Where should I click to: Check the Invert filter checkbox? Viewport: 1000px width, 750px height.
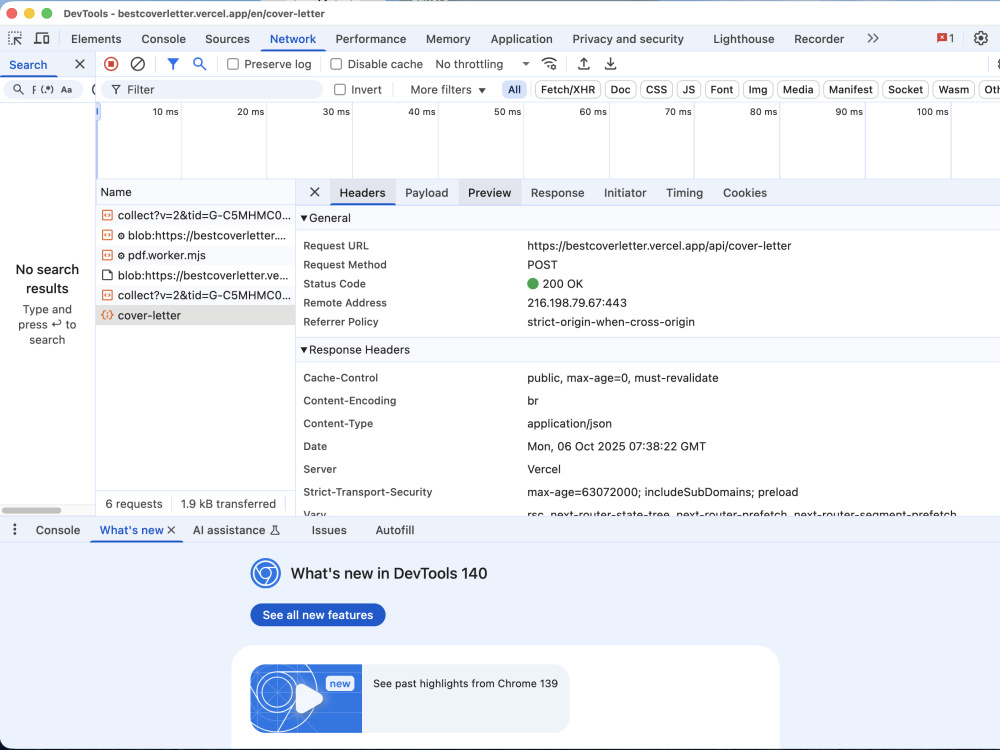340,89
